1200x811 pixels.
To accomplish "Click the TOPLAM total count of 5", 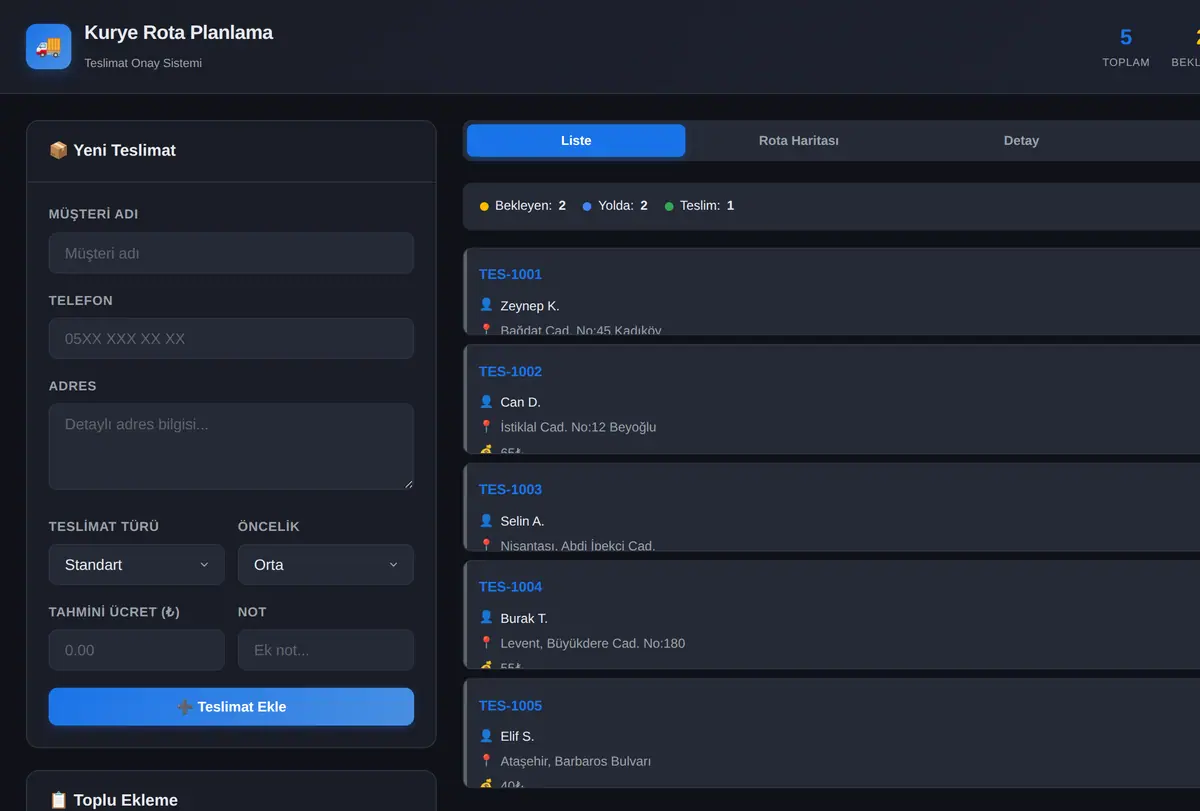I will pyautogui.click(x=1126, y=38).
